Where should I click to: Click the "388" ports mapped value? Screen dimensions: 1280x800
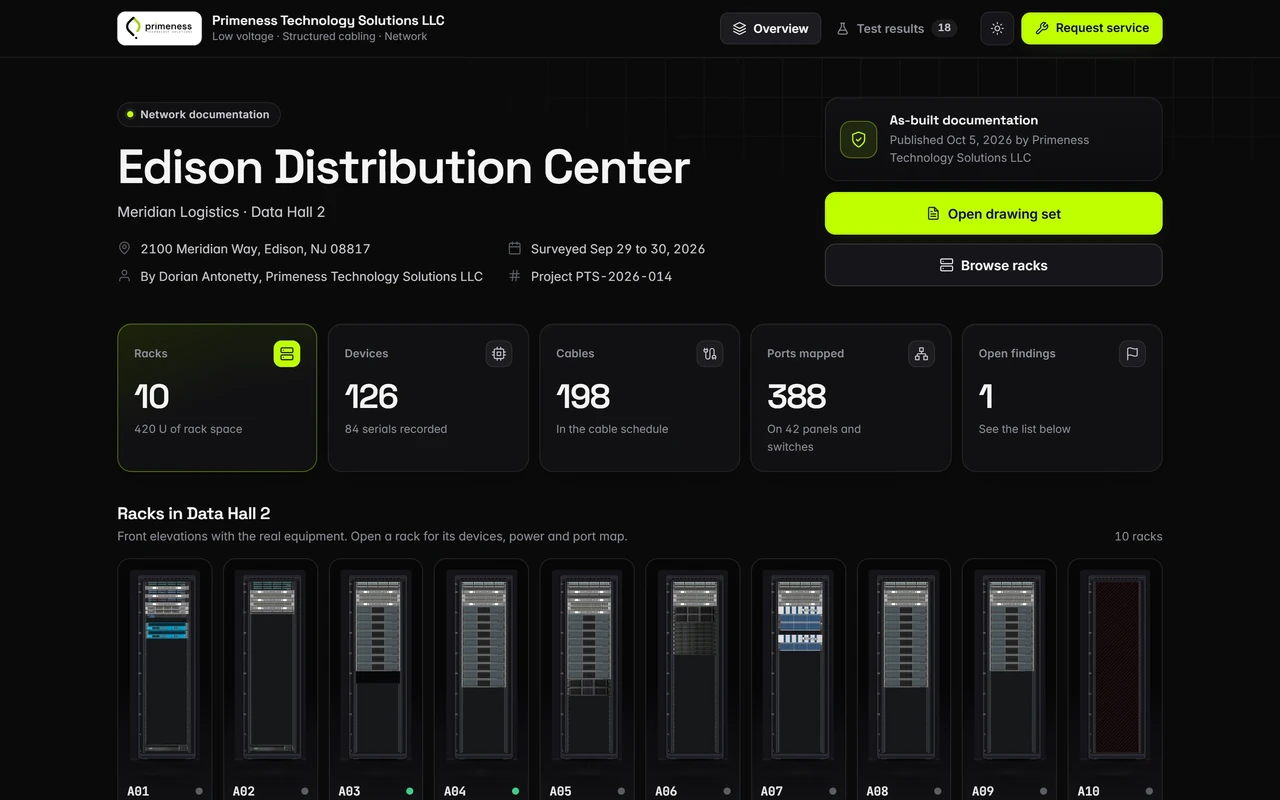click(x=797, y=396)
